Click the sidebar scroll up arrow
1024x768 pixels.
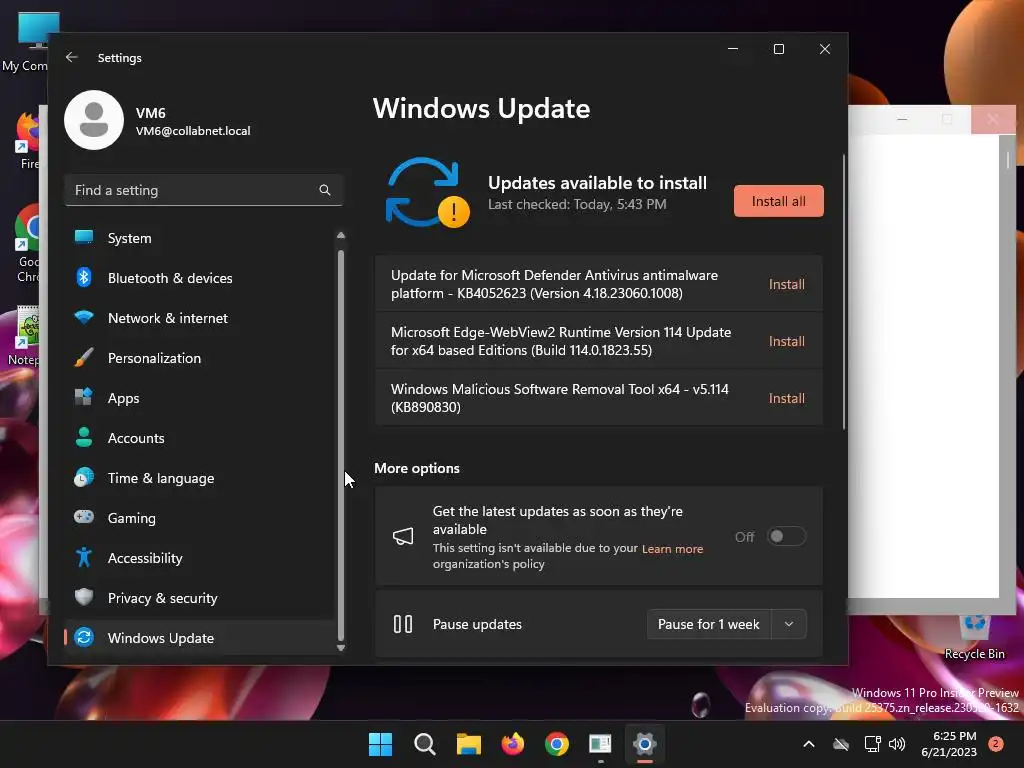point(340,235)
